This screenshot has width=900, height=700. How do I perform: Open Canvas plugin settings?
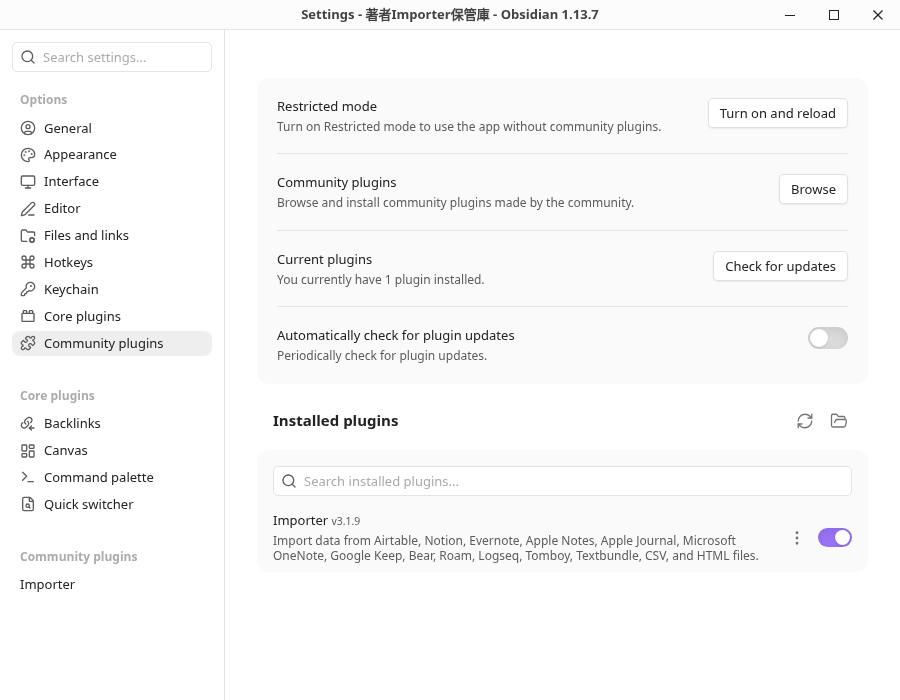pyautogui.click(x=112, y=451)
